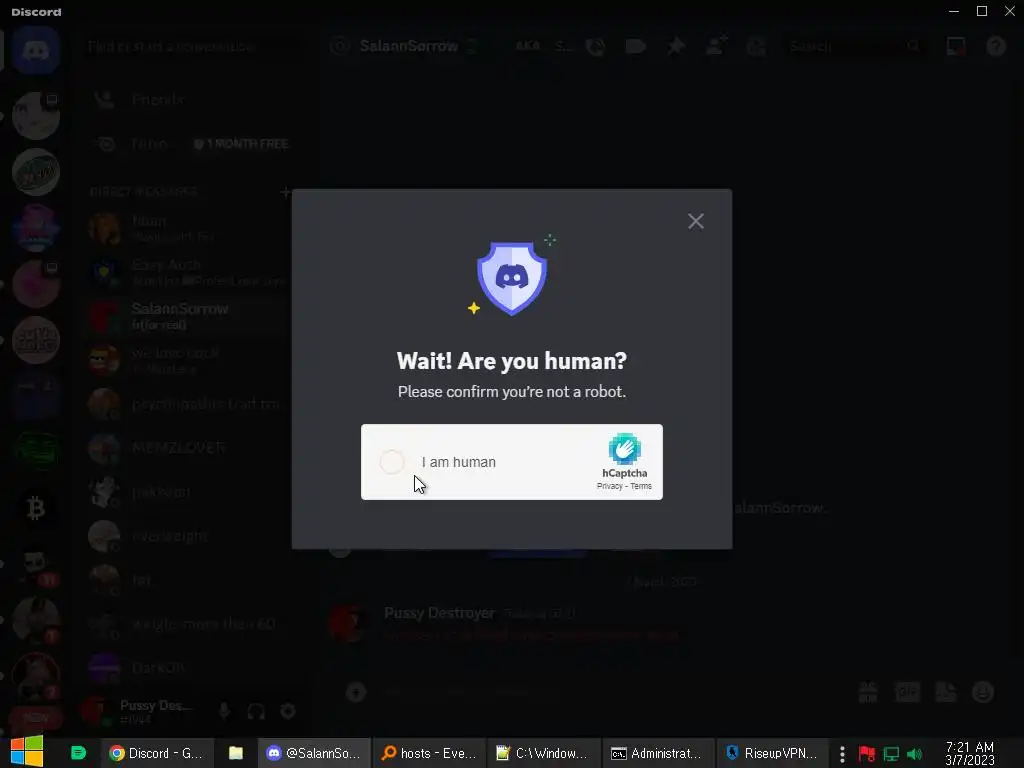This screenshot has height=768, width=1024.
Task: Expand the hidden tray icons menu
Action: pyautogui.click(x=842, y=754)
